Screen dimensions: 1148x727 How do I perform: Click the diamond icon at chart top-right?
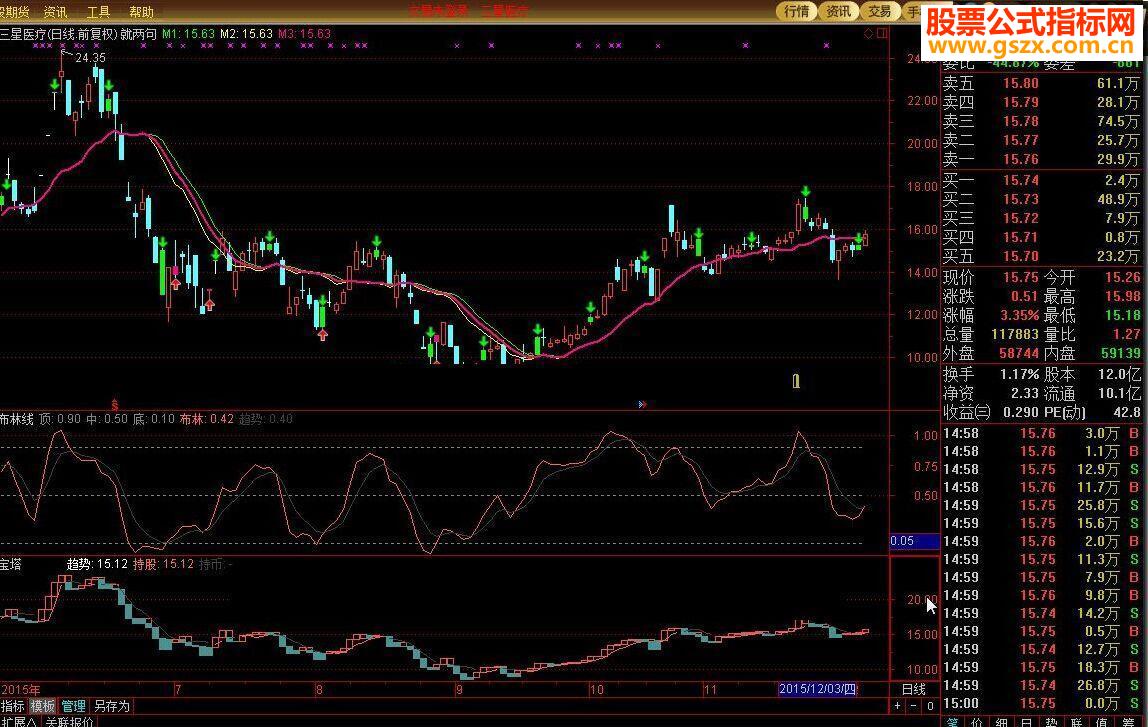pyautogui.click(x=868, y=33)
